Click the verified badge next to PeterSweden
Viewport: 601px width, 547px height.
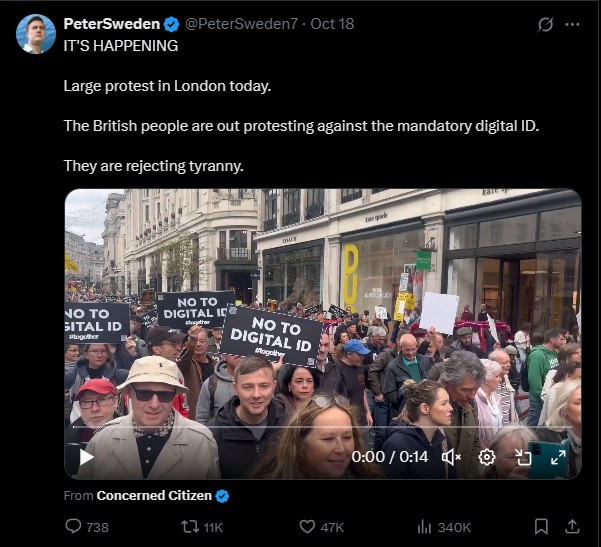[171, 23]
